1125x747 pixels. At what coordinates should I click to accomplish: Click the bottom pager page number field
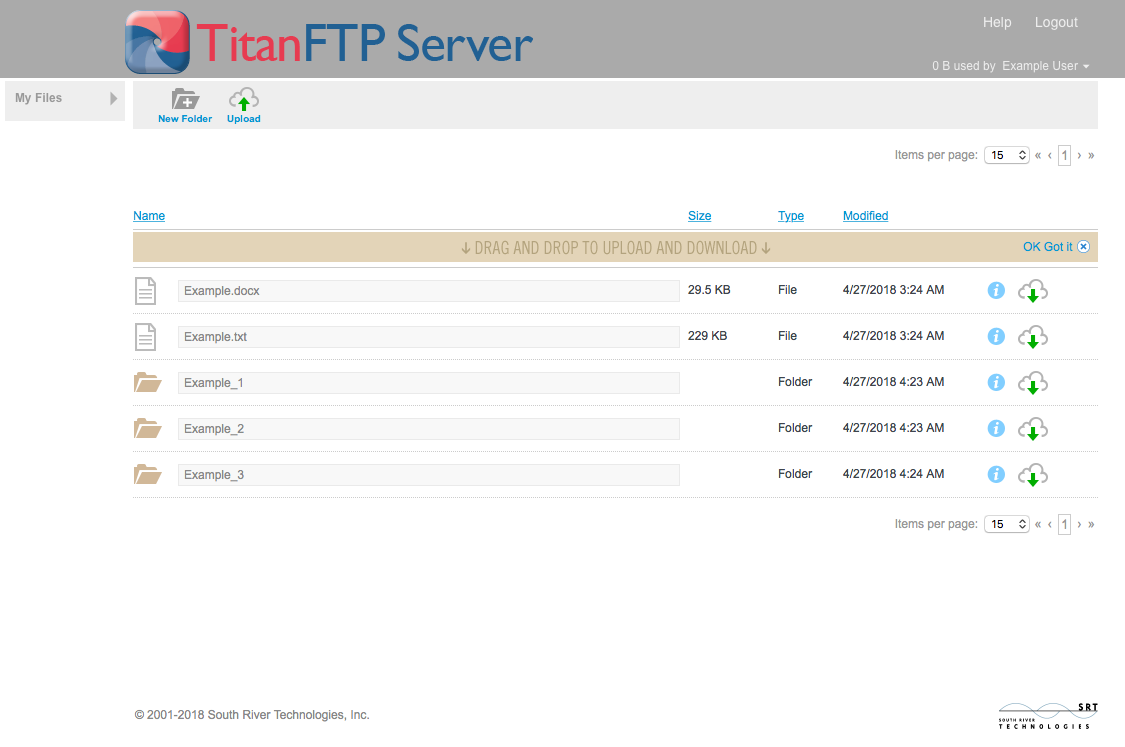[x=1065, y=524]
